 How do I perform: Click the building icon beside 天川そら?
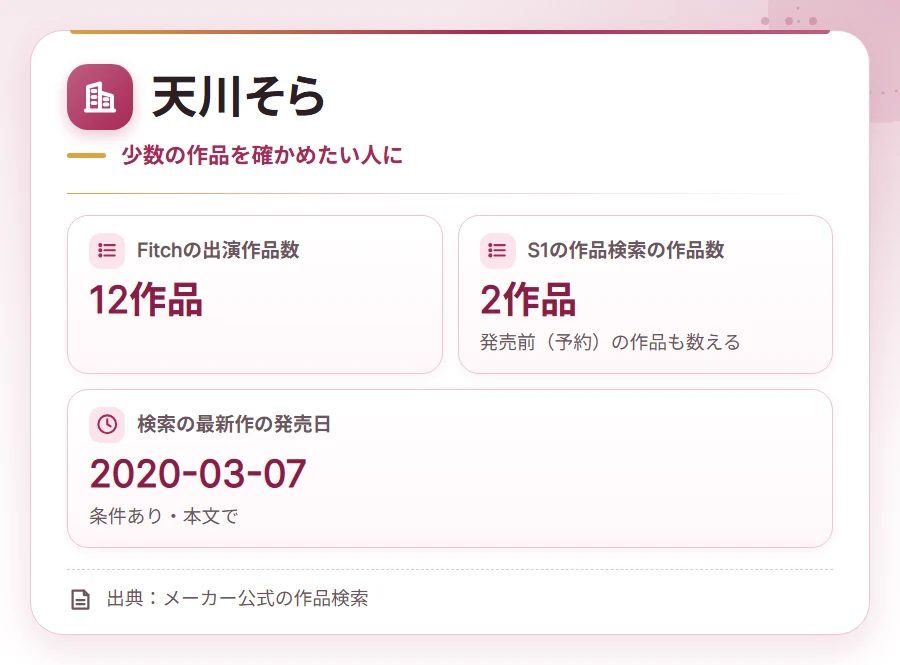pyautogui.click(x=100, y=96)
